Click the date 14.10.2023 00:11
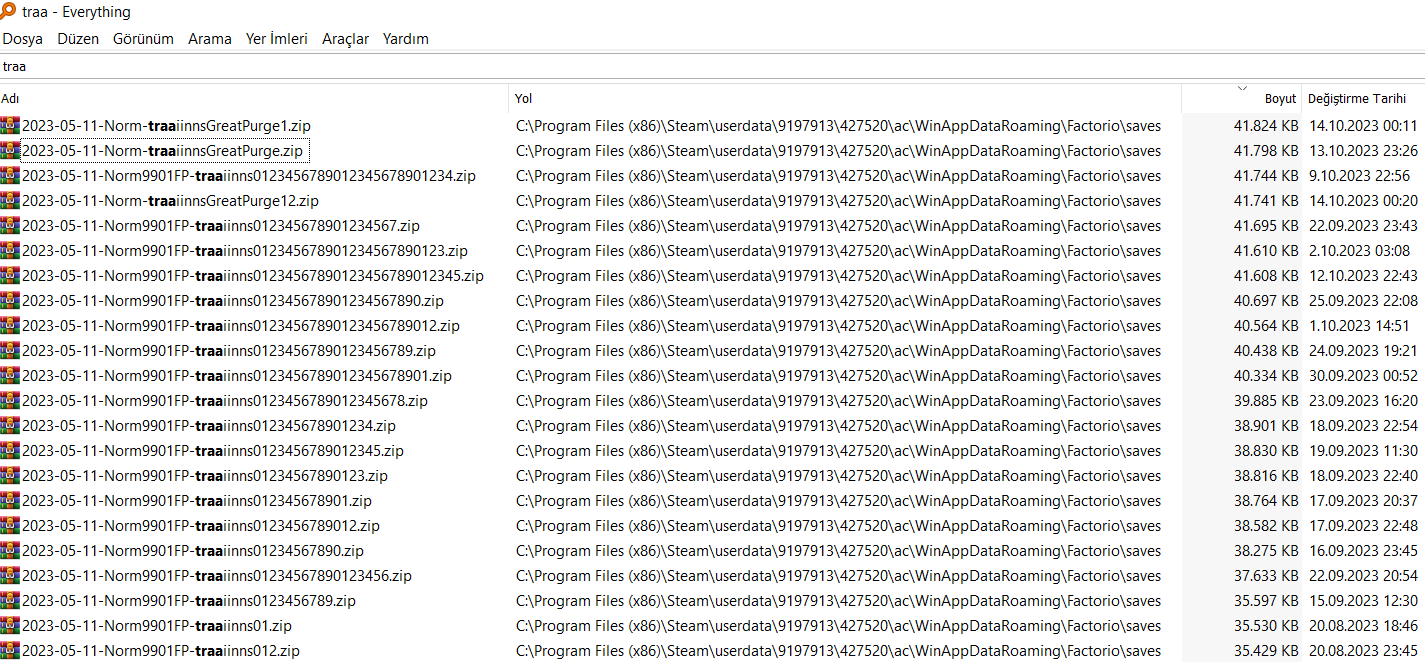Viewport: 1425px width, 662px height. click(x=1363, y=126)
